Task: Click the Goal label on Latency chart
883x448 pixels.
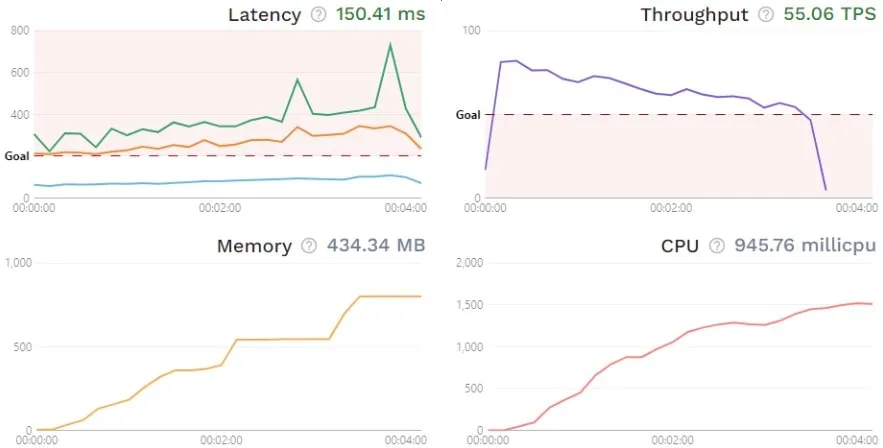Action: point(17,156)
